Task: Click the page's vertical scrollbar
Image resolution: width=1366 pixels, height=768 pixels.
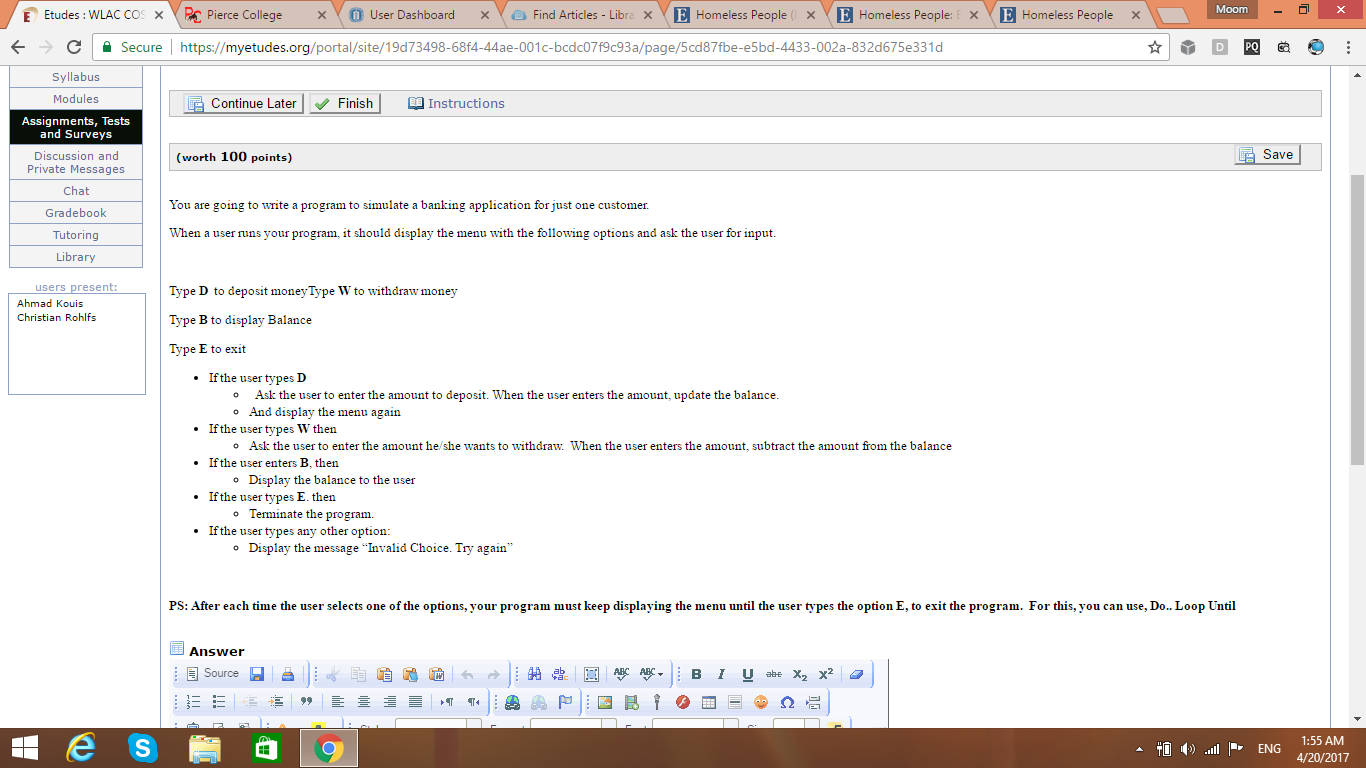Action: click(1357, 320)
